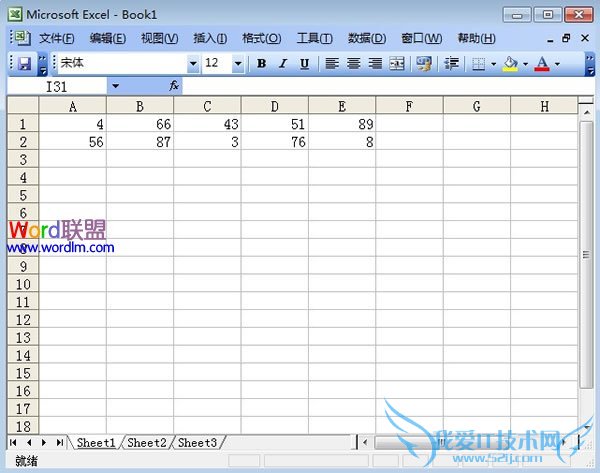
Task: Click the Excel title bar icon
Action: (15, 15)
